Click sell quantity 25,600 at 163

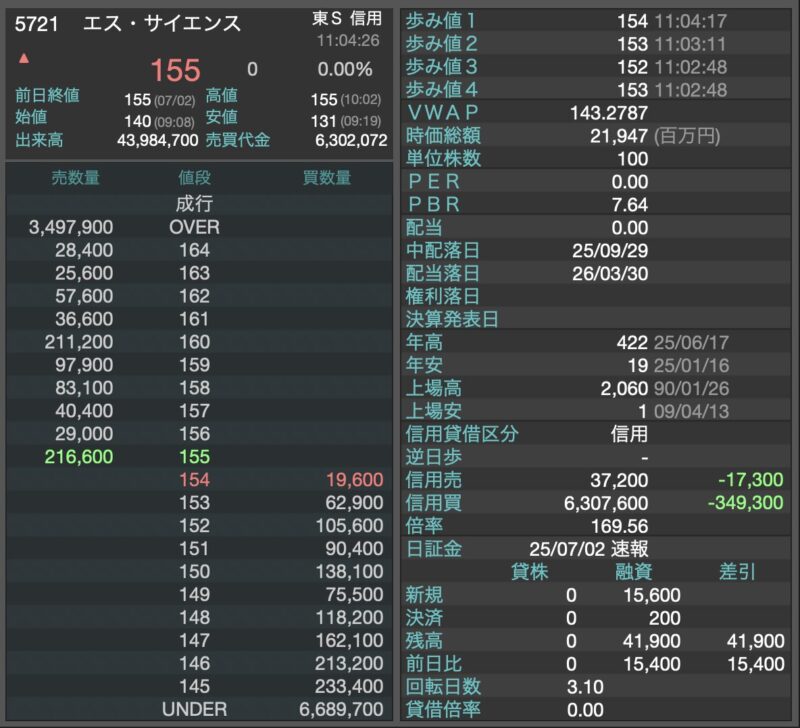tap(84, 273)
